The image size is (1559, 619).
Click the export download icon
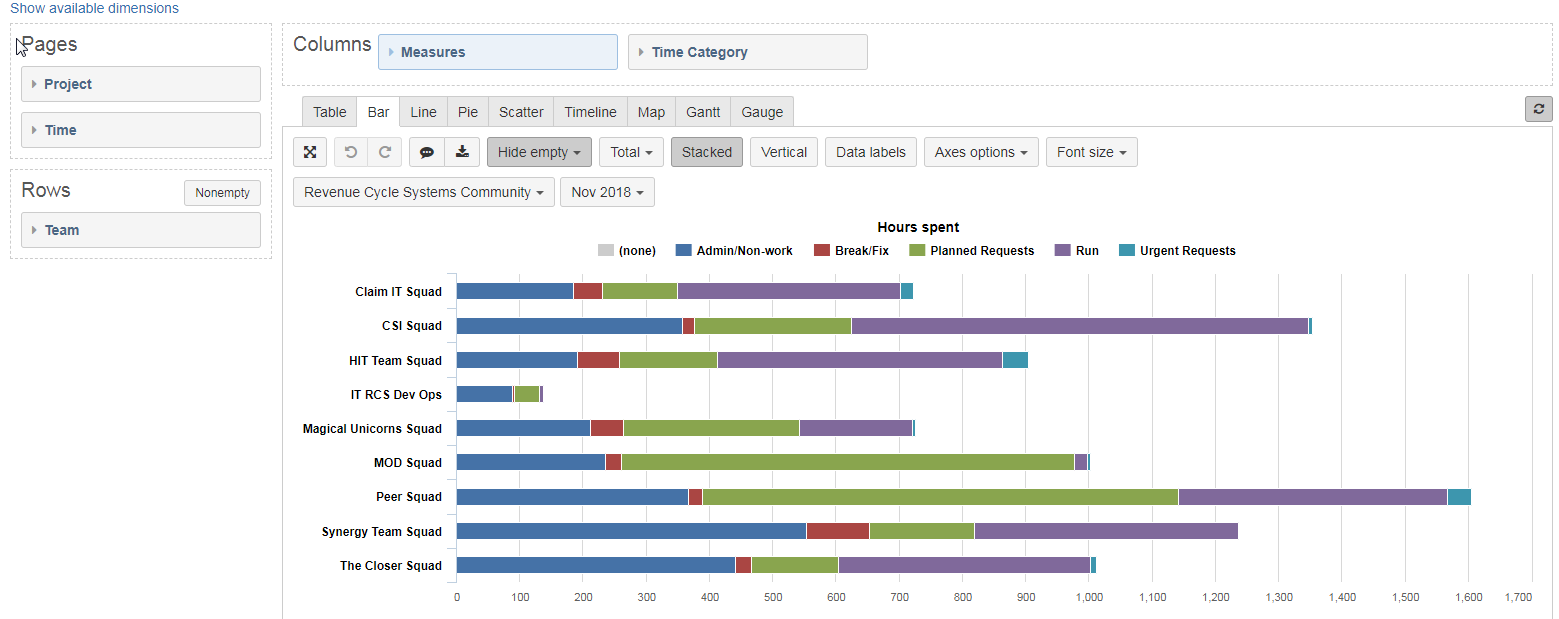[x=461, y=152]
